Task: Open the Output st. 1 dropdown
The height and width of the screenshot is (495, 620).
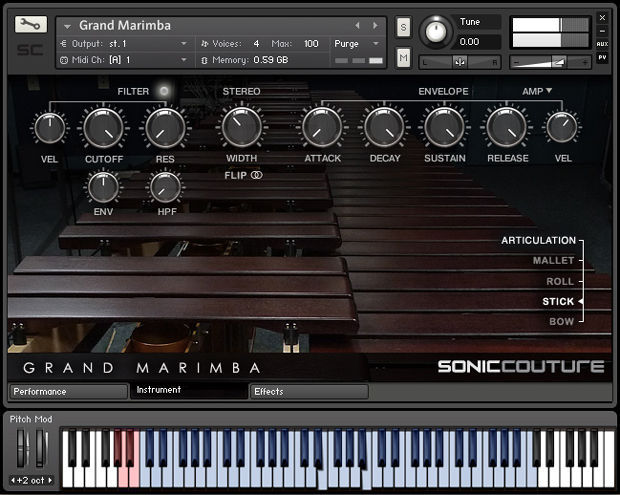Action: click(x=124, y=43)
